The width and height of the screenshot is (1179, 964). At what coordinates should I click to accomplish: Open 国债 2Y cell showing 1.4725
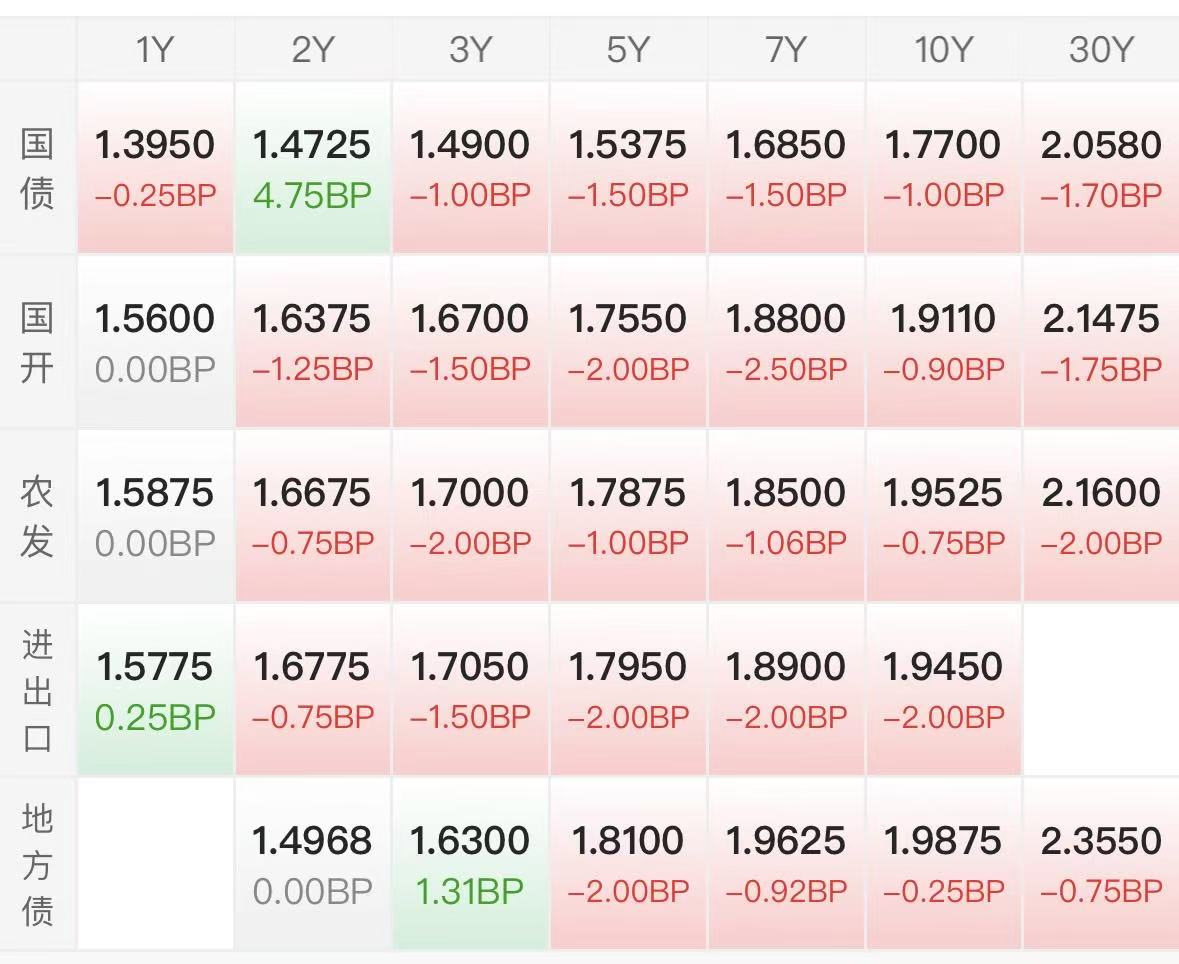(x=312, y=168)
